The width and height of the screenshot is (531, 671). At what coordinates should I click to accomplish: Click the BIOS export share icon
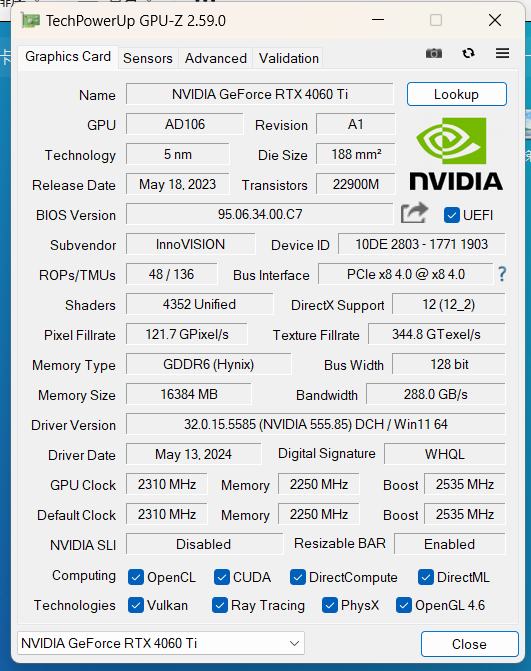point(414,213)
